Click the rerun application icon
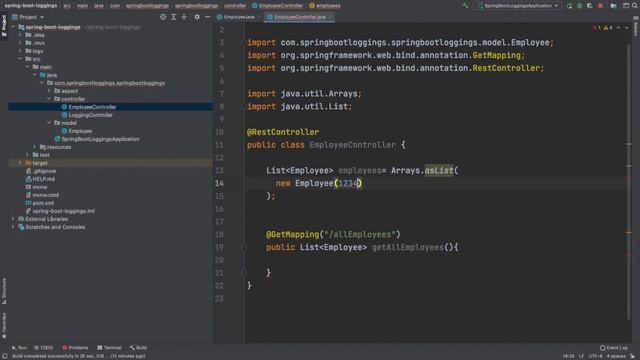Viewport: 640px width, 360px height. [569, 6]
